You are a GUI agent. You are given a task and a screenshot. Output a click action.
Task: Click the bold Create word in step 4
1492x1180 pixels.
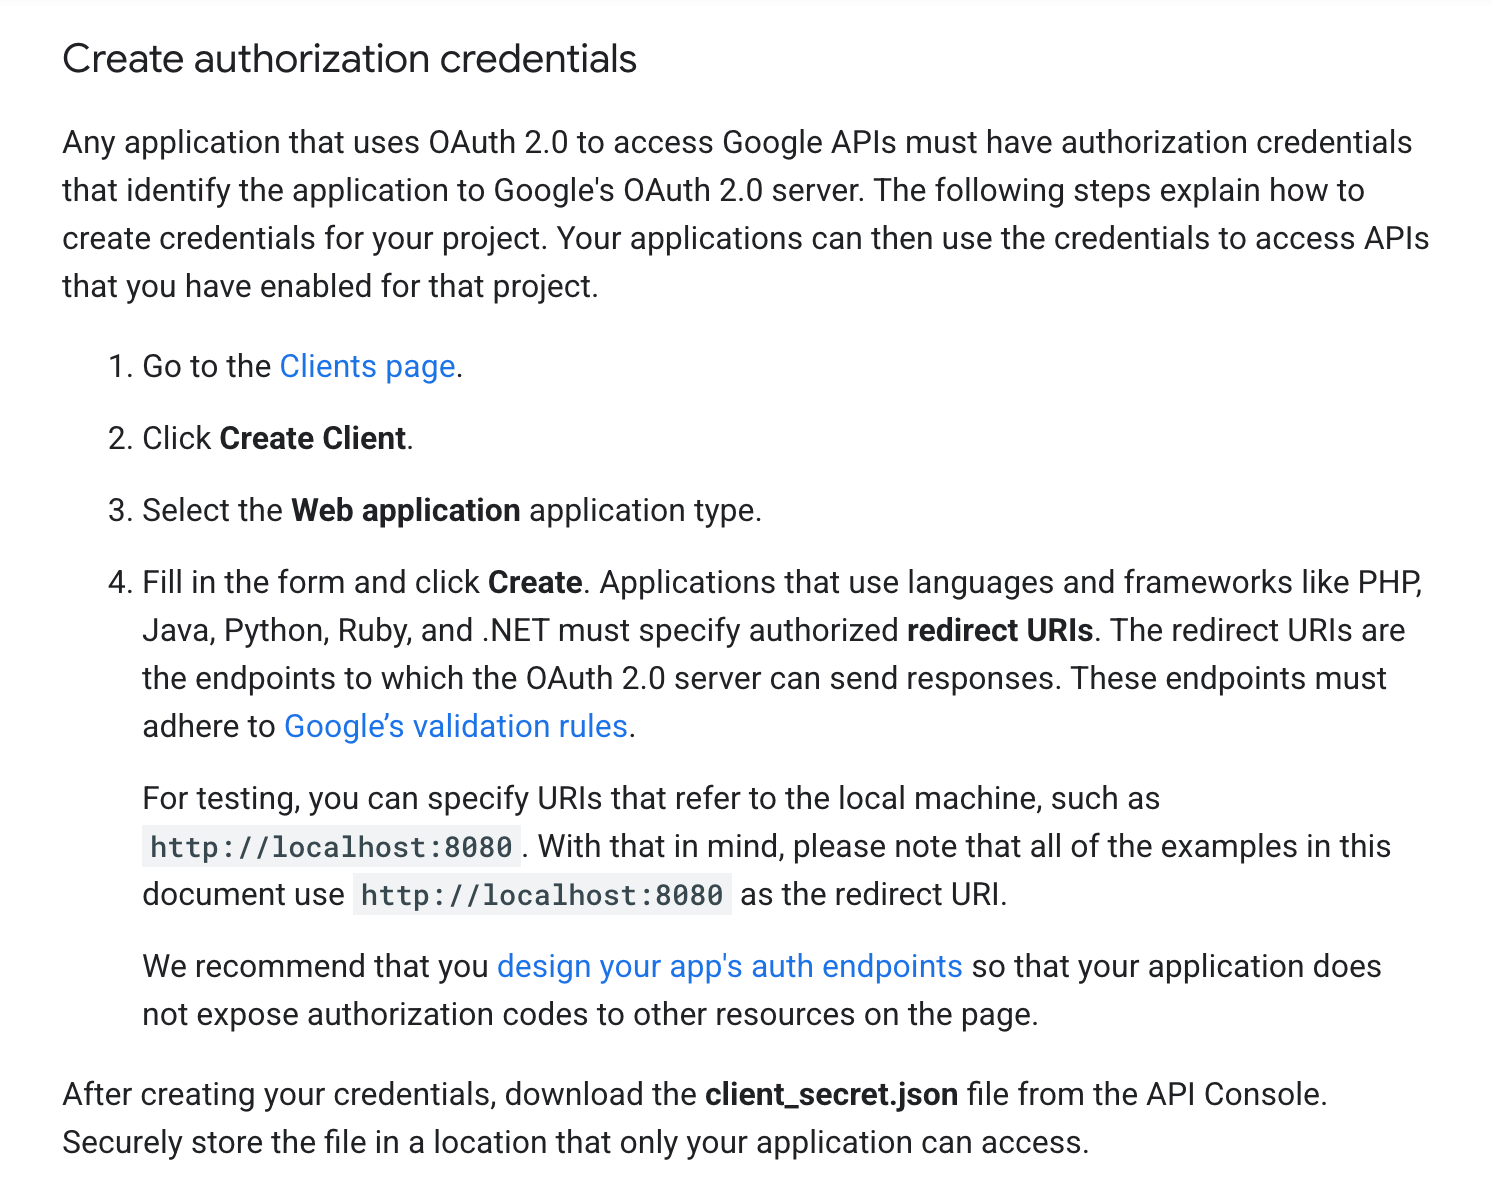pos(535,582)
